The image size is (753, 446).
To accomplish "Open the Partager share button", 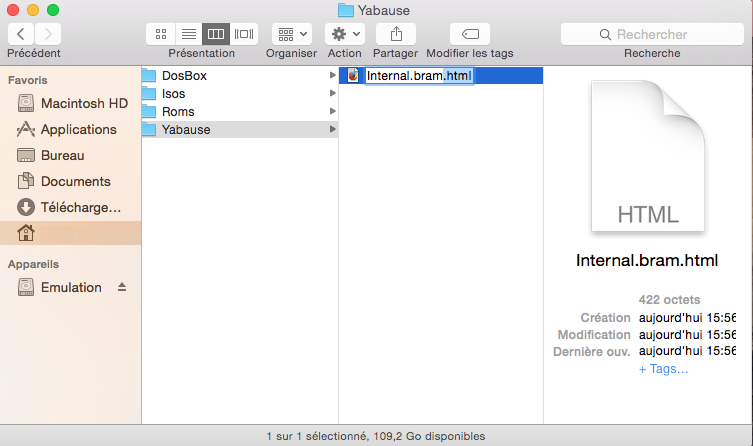I will coord(396,34).
